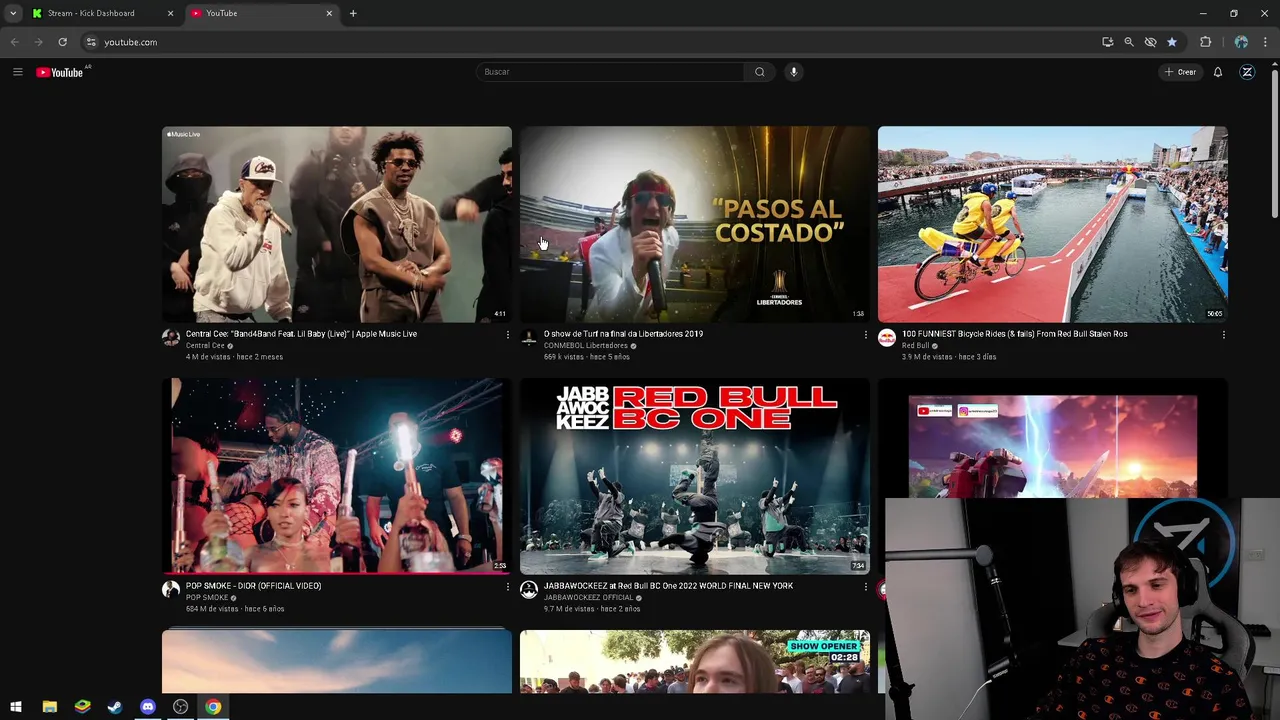1280x720 pixels.
Task: Open BlueStacks from the taskbar
Action: point(82,707)
